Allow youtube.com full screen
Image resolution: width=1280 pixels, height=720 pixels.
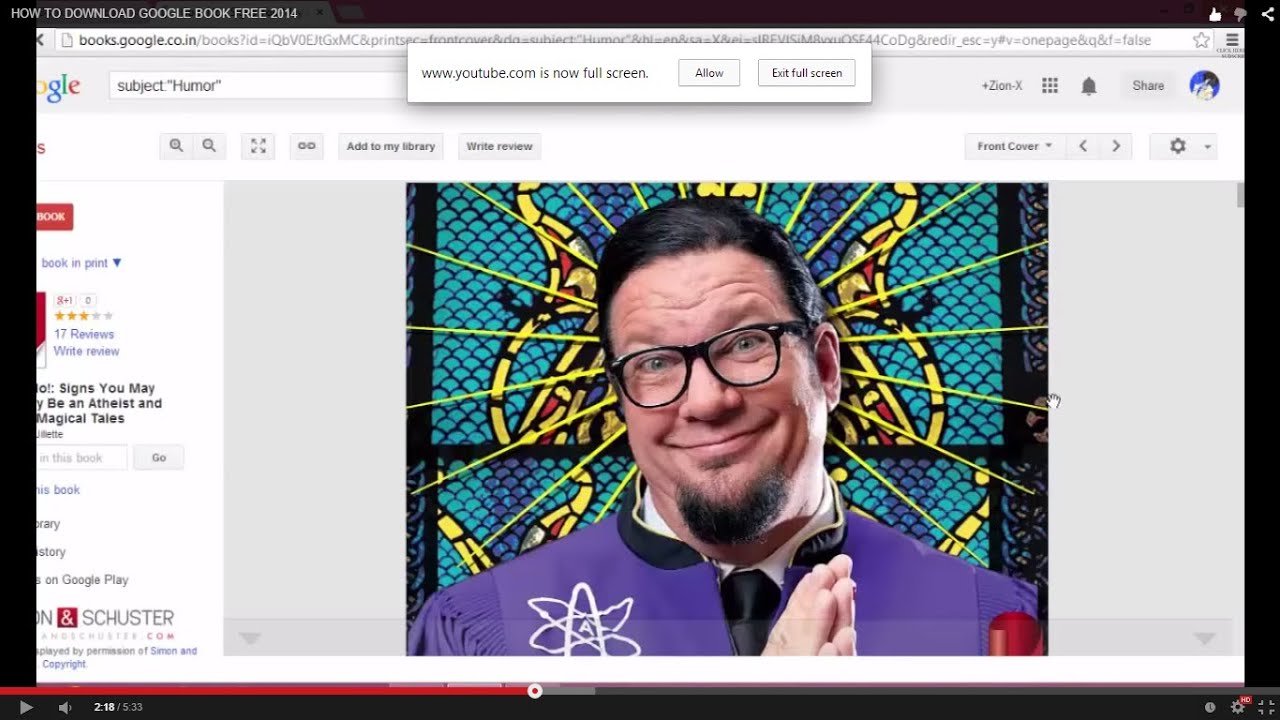709,73
